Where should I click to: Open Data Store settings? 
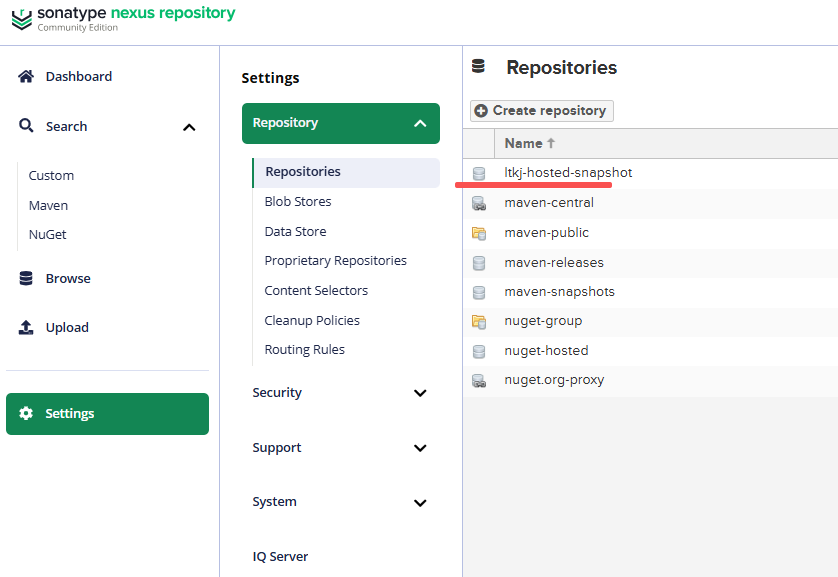pyautogui.click(x=295, y=231)
